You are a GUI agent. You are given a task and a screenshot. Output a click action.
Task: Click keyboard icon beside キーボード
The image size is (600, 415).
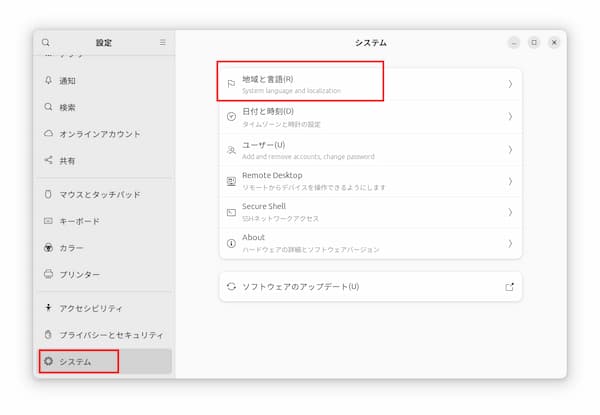click(48, 221)
